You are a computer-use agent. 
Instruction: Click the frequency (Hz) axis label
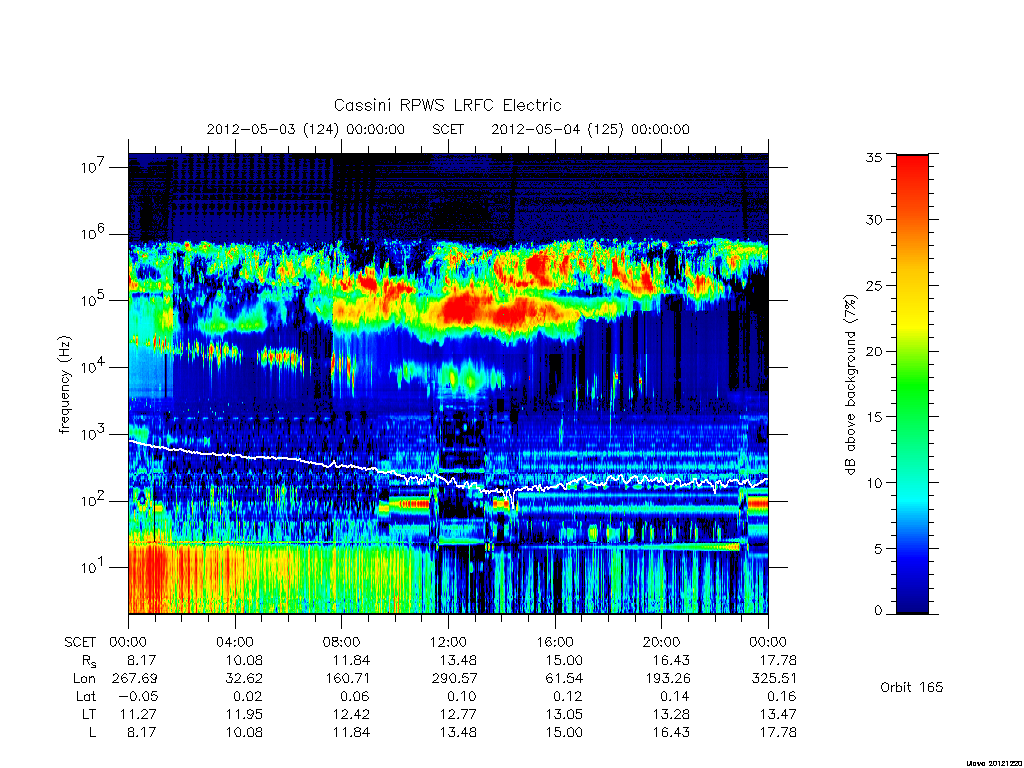64,385
